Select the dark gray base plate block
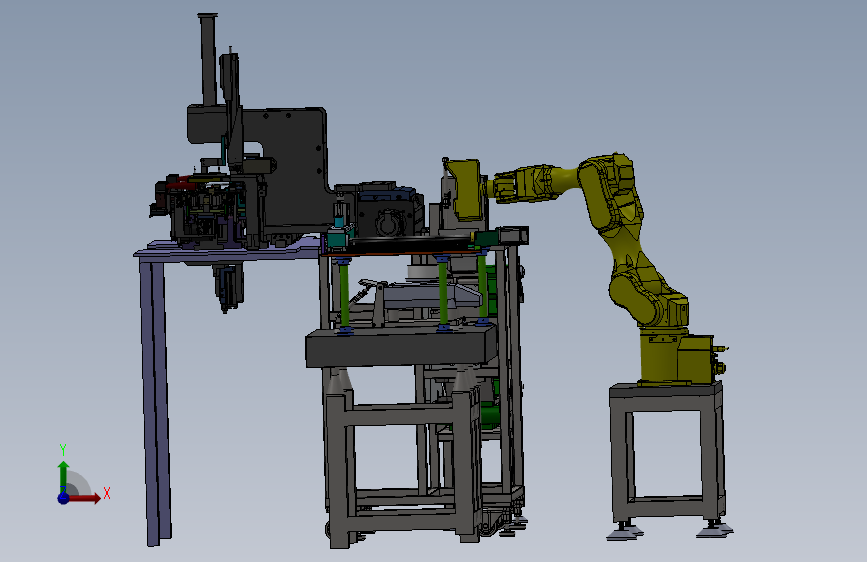Viewport: 867px width, 562px height. [x=401, y=345]
